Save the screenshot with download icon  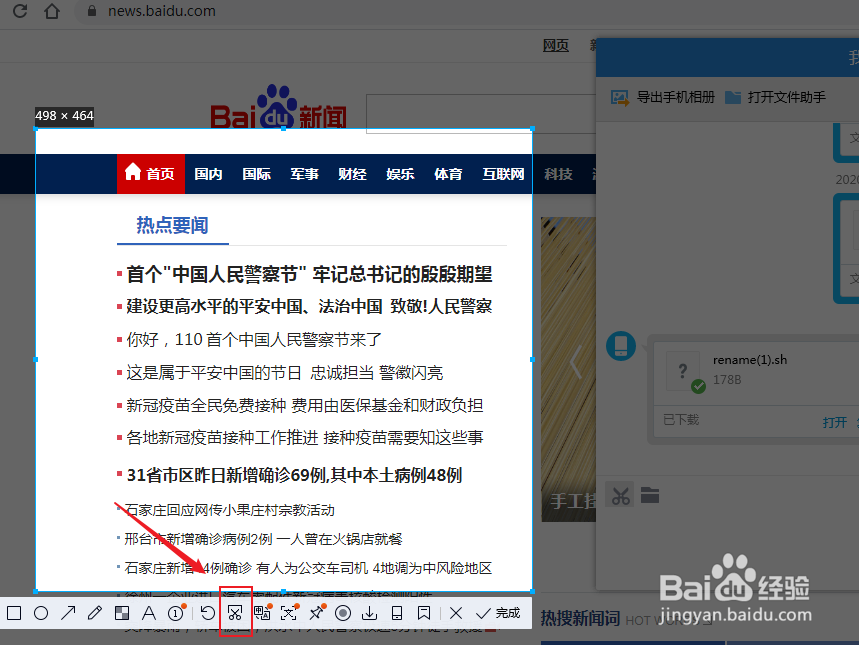click(370, 613)
